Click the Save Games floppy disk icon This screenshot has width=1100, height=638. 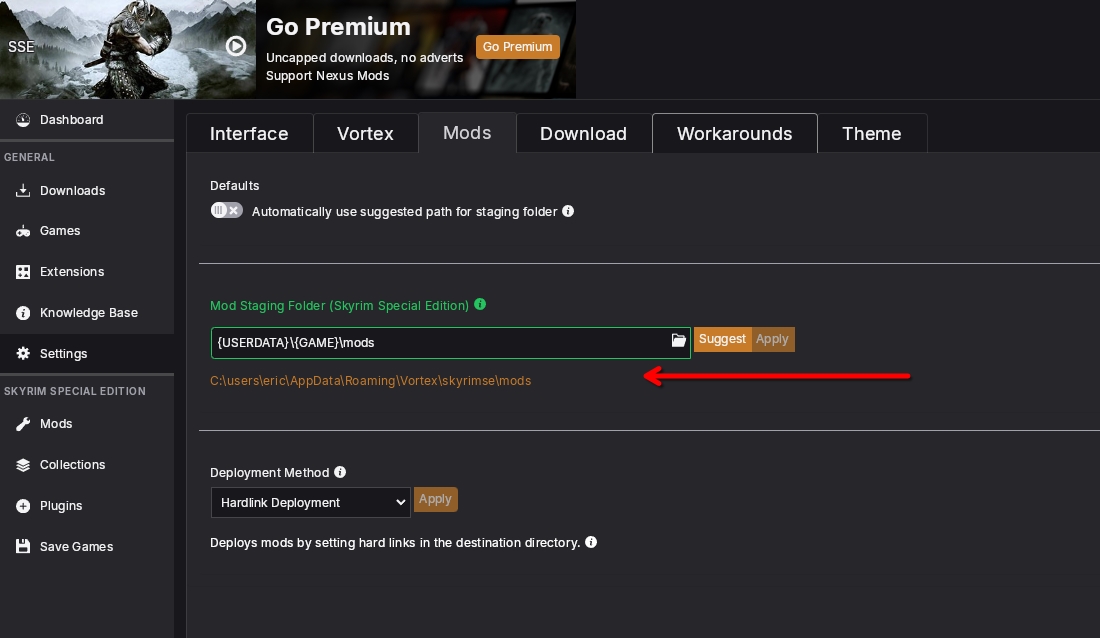23,547
